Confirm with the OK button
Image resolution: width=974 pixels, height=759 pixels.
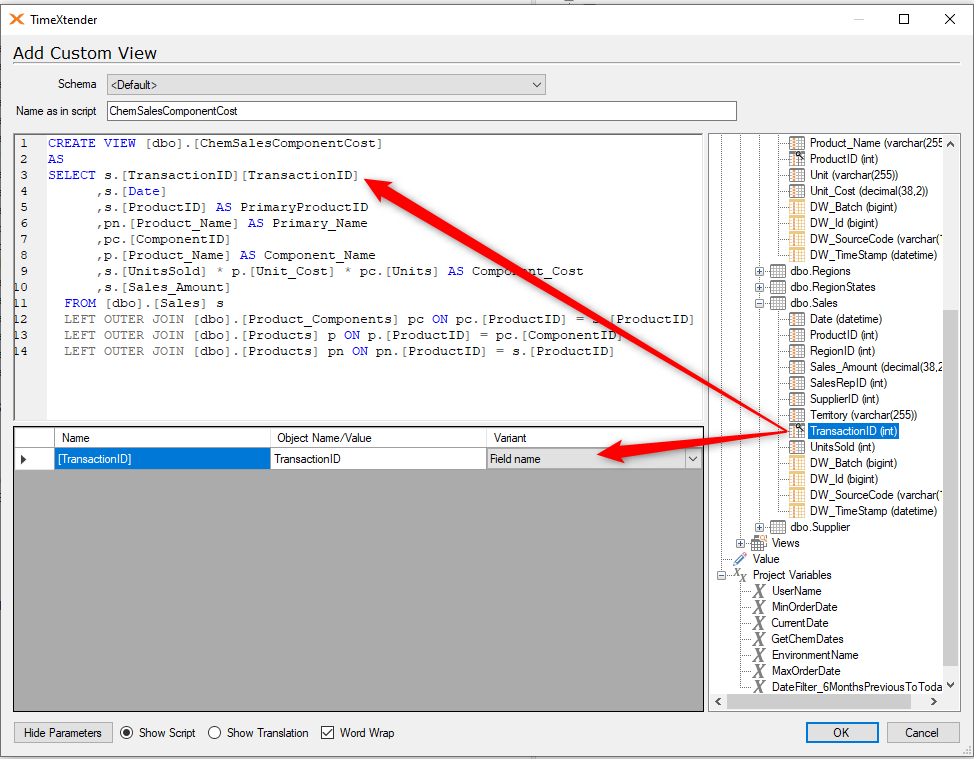pyautogui.click(x=842, y=733)
